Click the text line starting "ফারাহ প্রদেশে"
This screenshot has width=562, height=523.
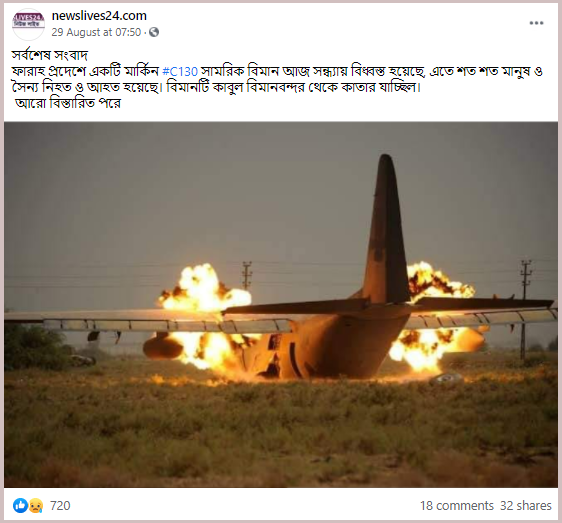[x=277, y=71]
